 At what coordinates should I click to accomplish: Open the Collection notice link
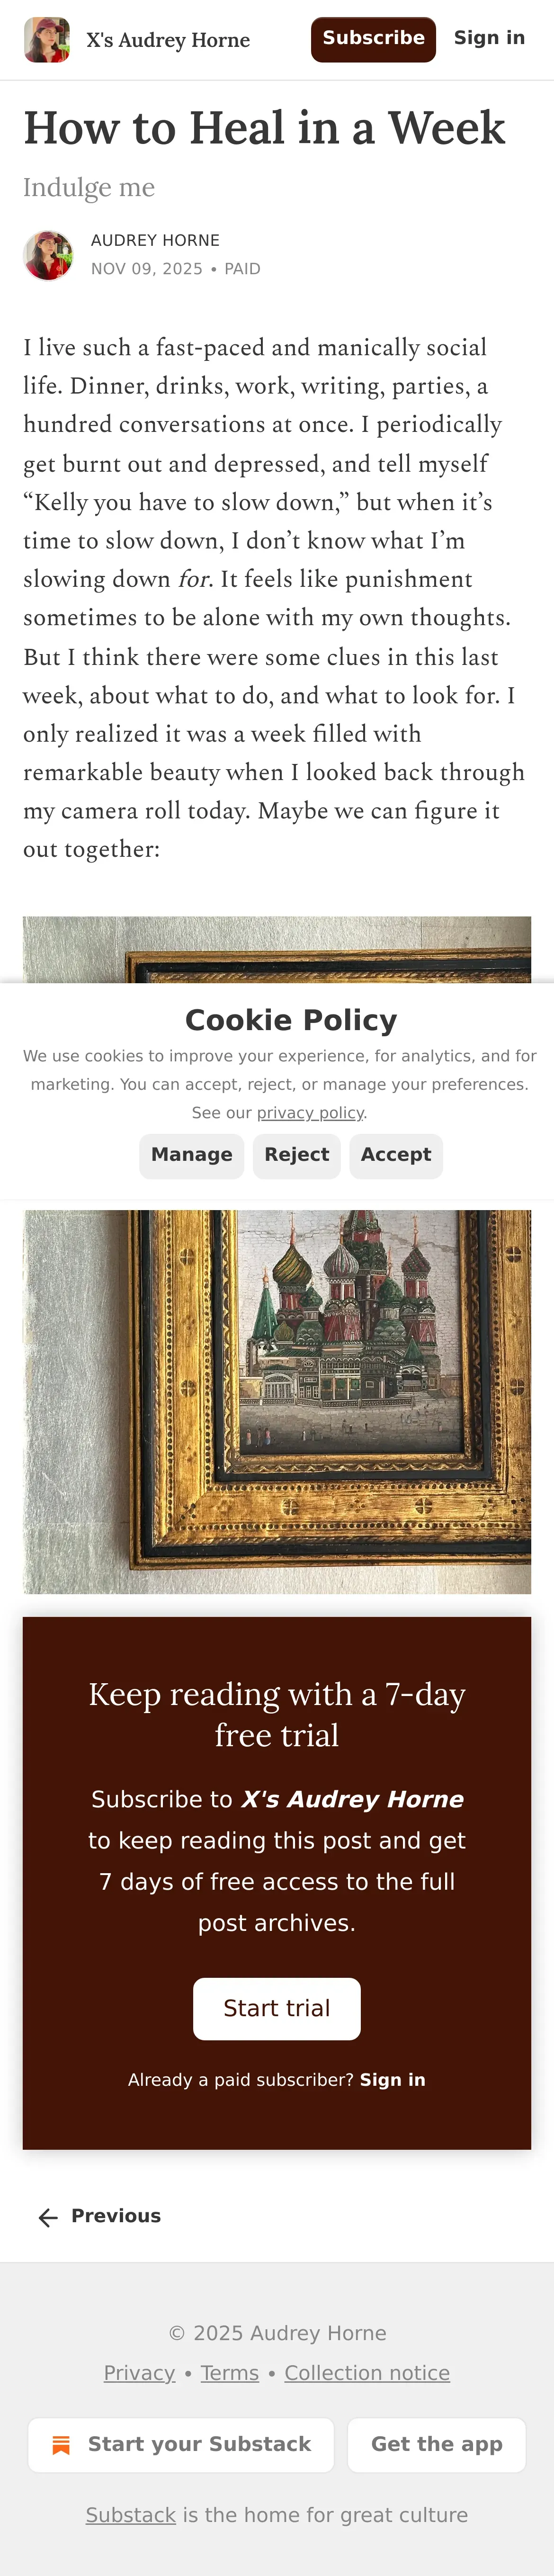(367, 2373)
